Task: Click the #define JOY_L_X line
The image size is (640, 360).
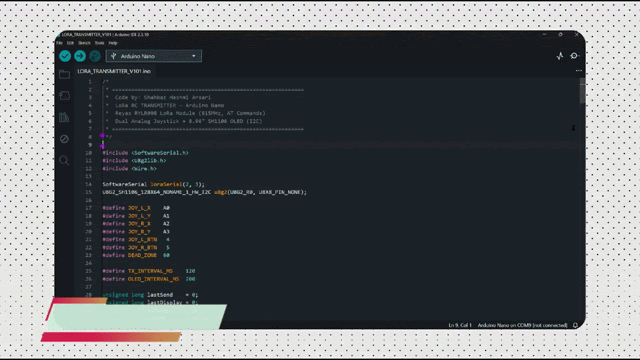Action: tap(136, 208)
